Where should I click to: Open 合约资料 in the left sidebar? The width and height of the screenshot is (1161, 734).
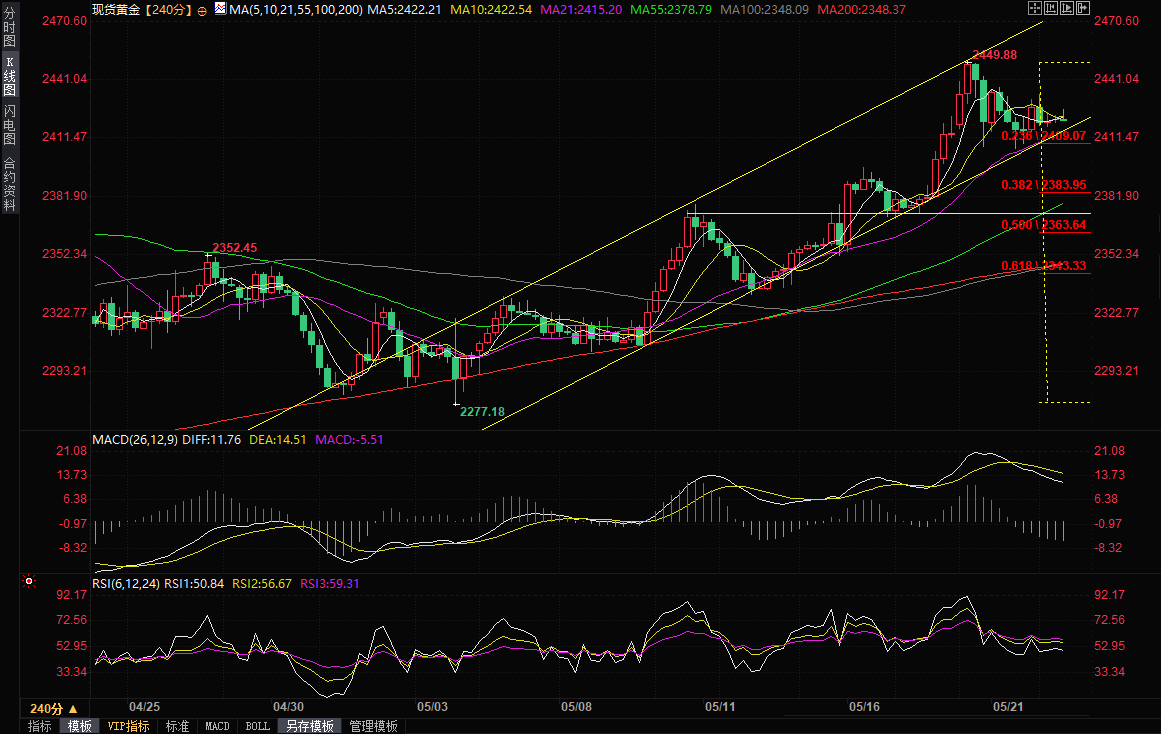pyautogui.click(x=9, y=183)
